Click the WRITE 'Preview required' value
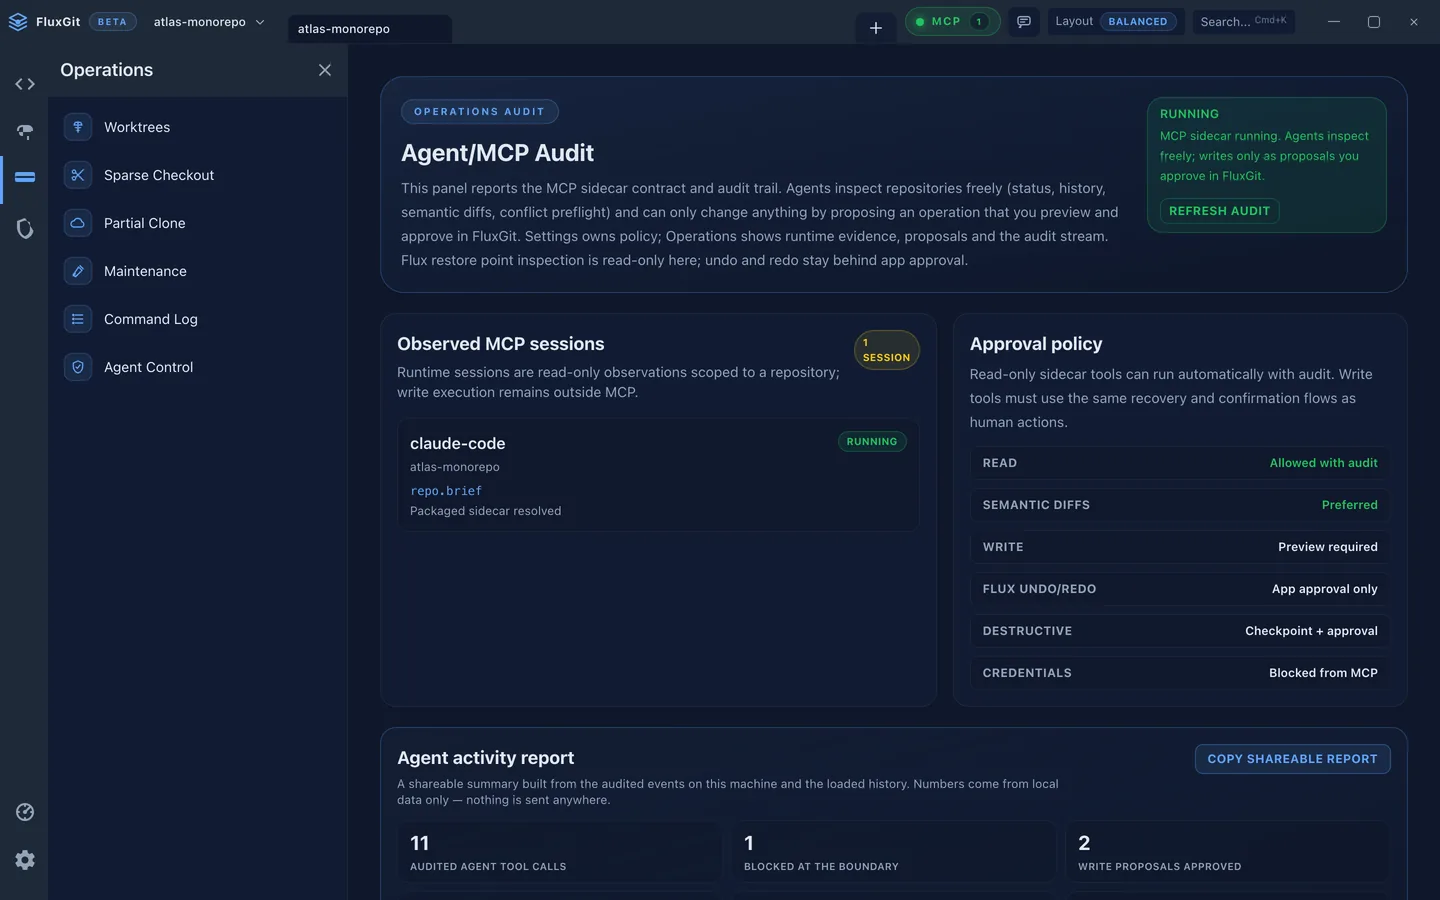This screenshot has height=900, width=1440. click(x=1327, y=547)
